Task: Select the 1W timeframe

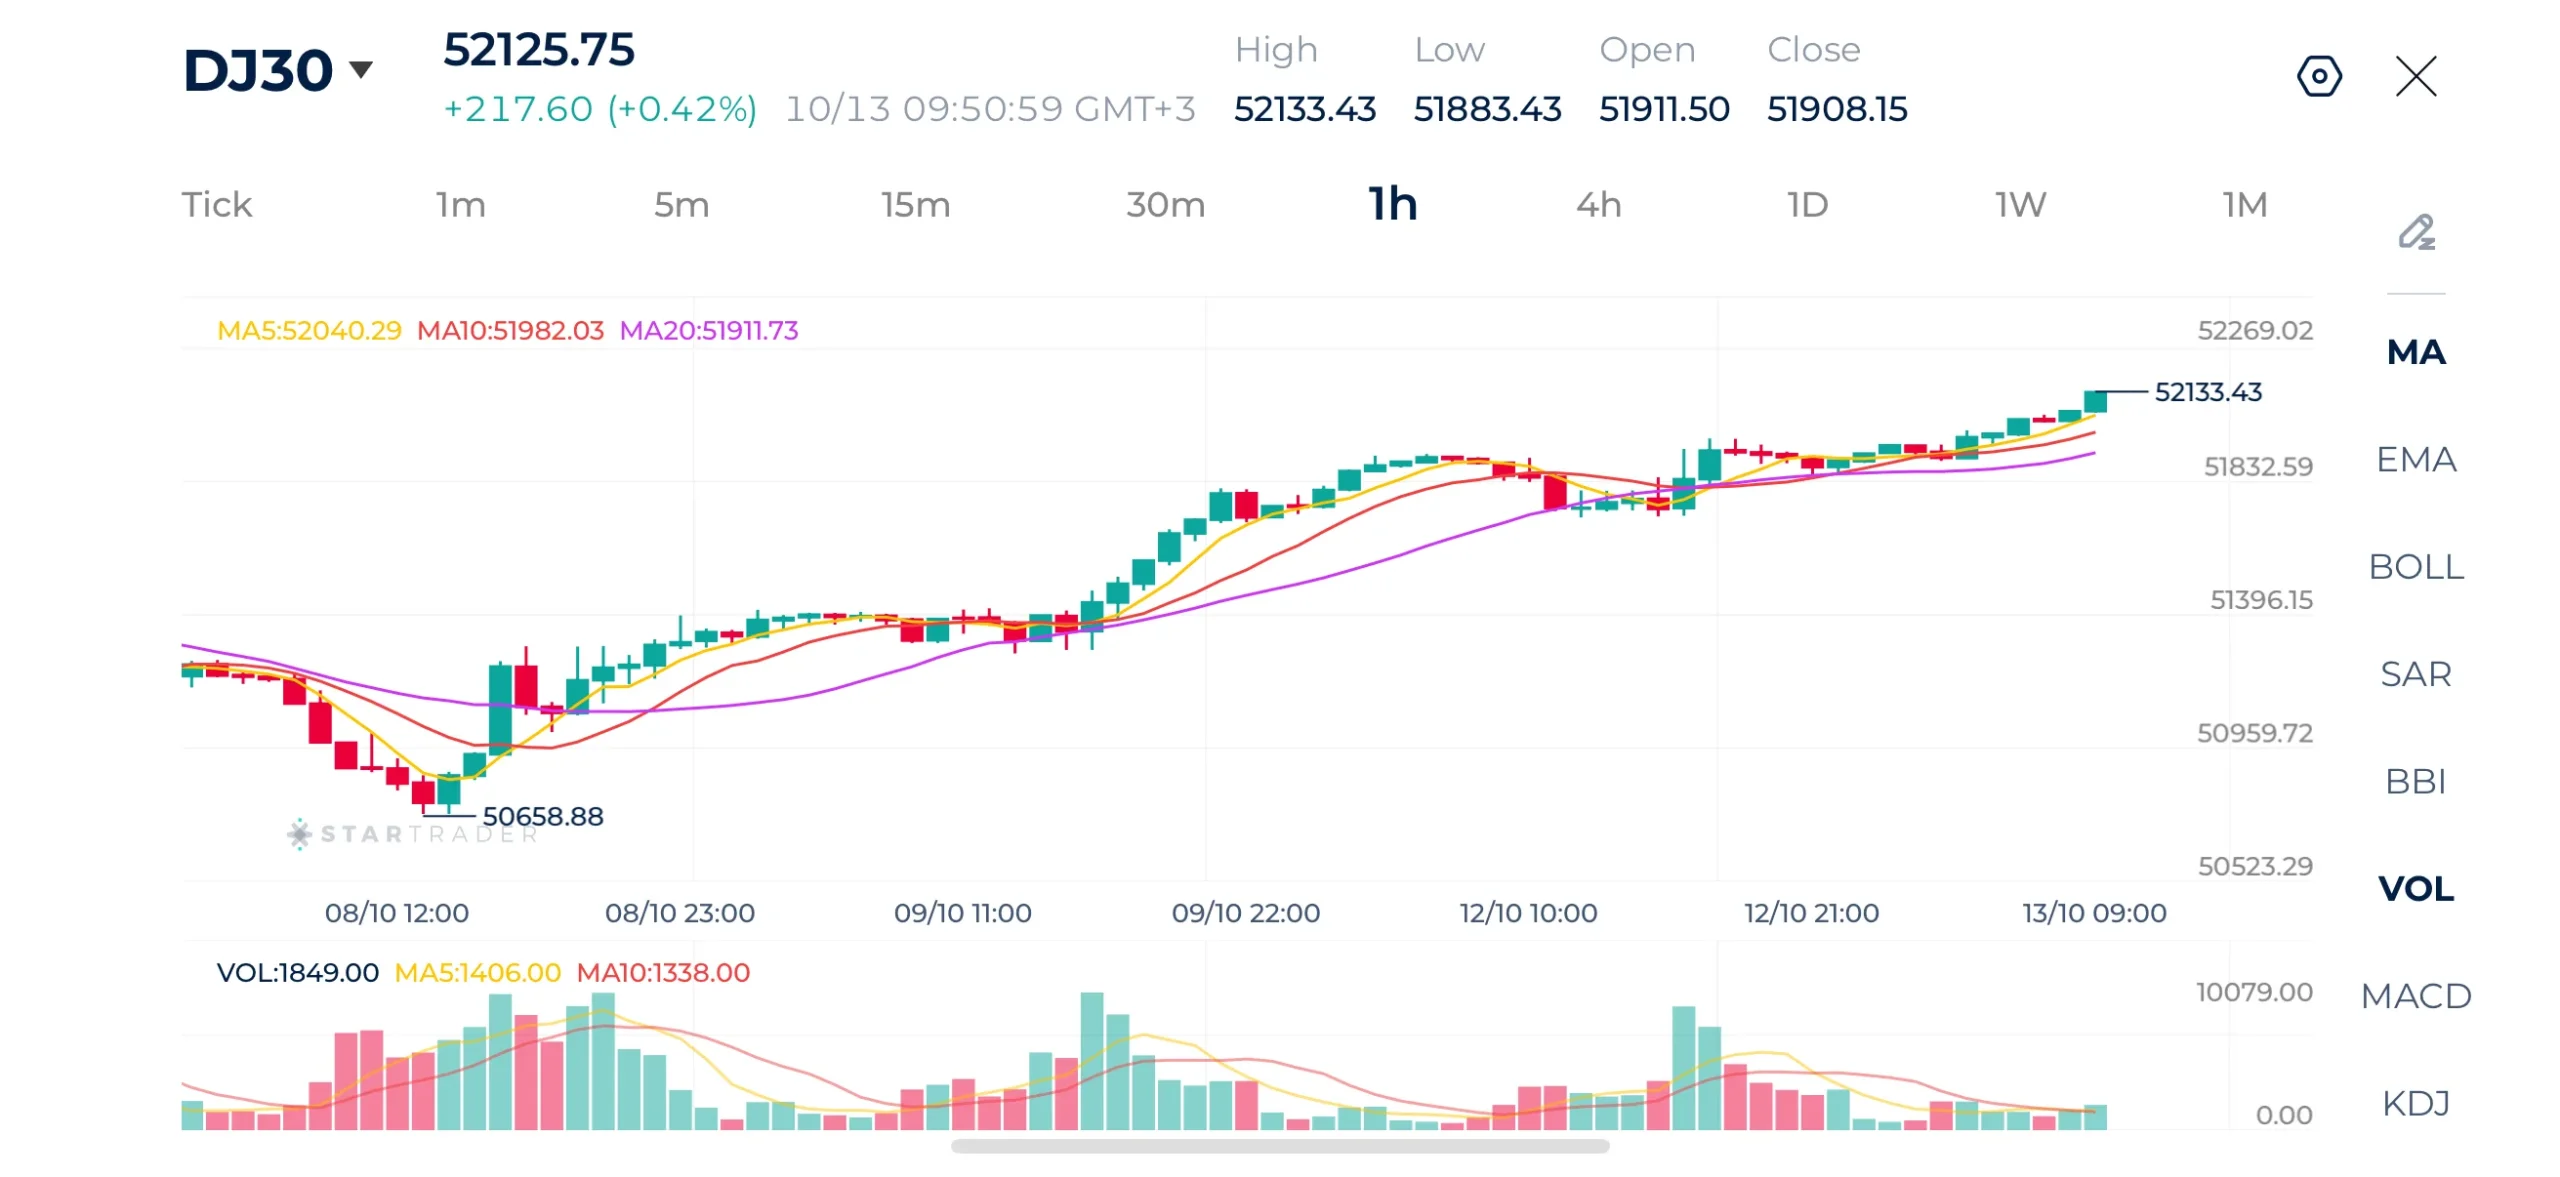Action: click(x=2020, y=205)
